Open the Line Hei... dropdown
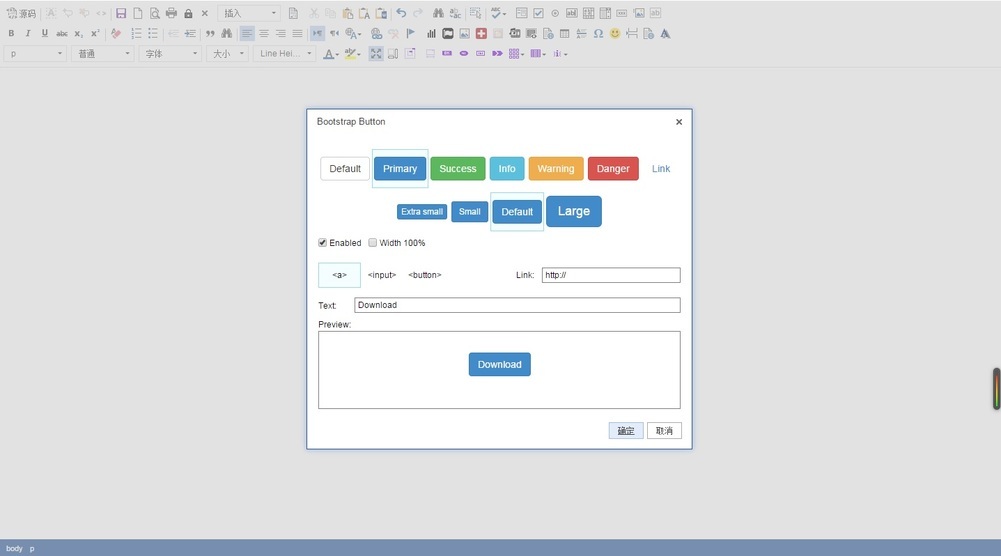 tap(285, 54)
